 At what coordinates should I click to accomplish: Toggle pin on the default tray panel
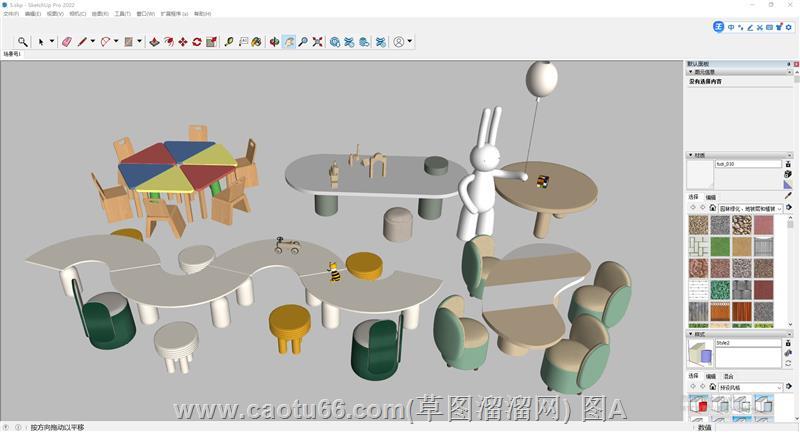789,64
